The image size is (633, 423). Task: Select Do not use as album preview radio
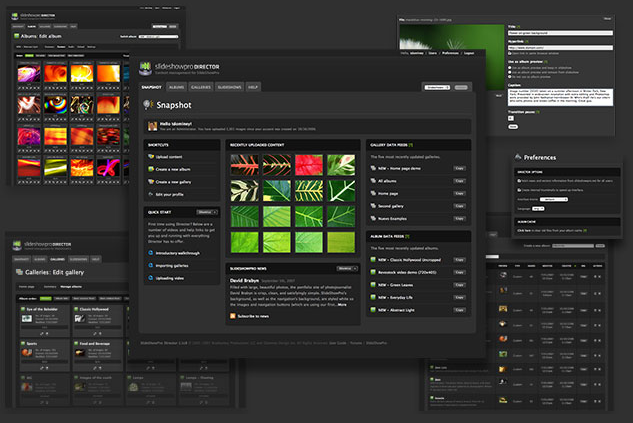(x=510, y=77)
